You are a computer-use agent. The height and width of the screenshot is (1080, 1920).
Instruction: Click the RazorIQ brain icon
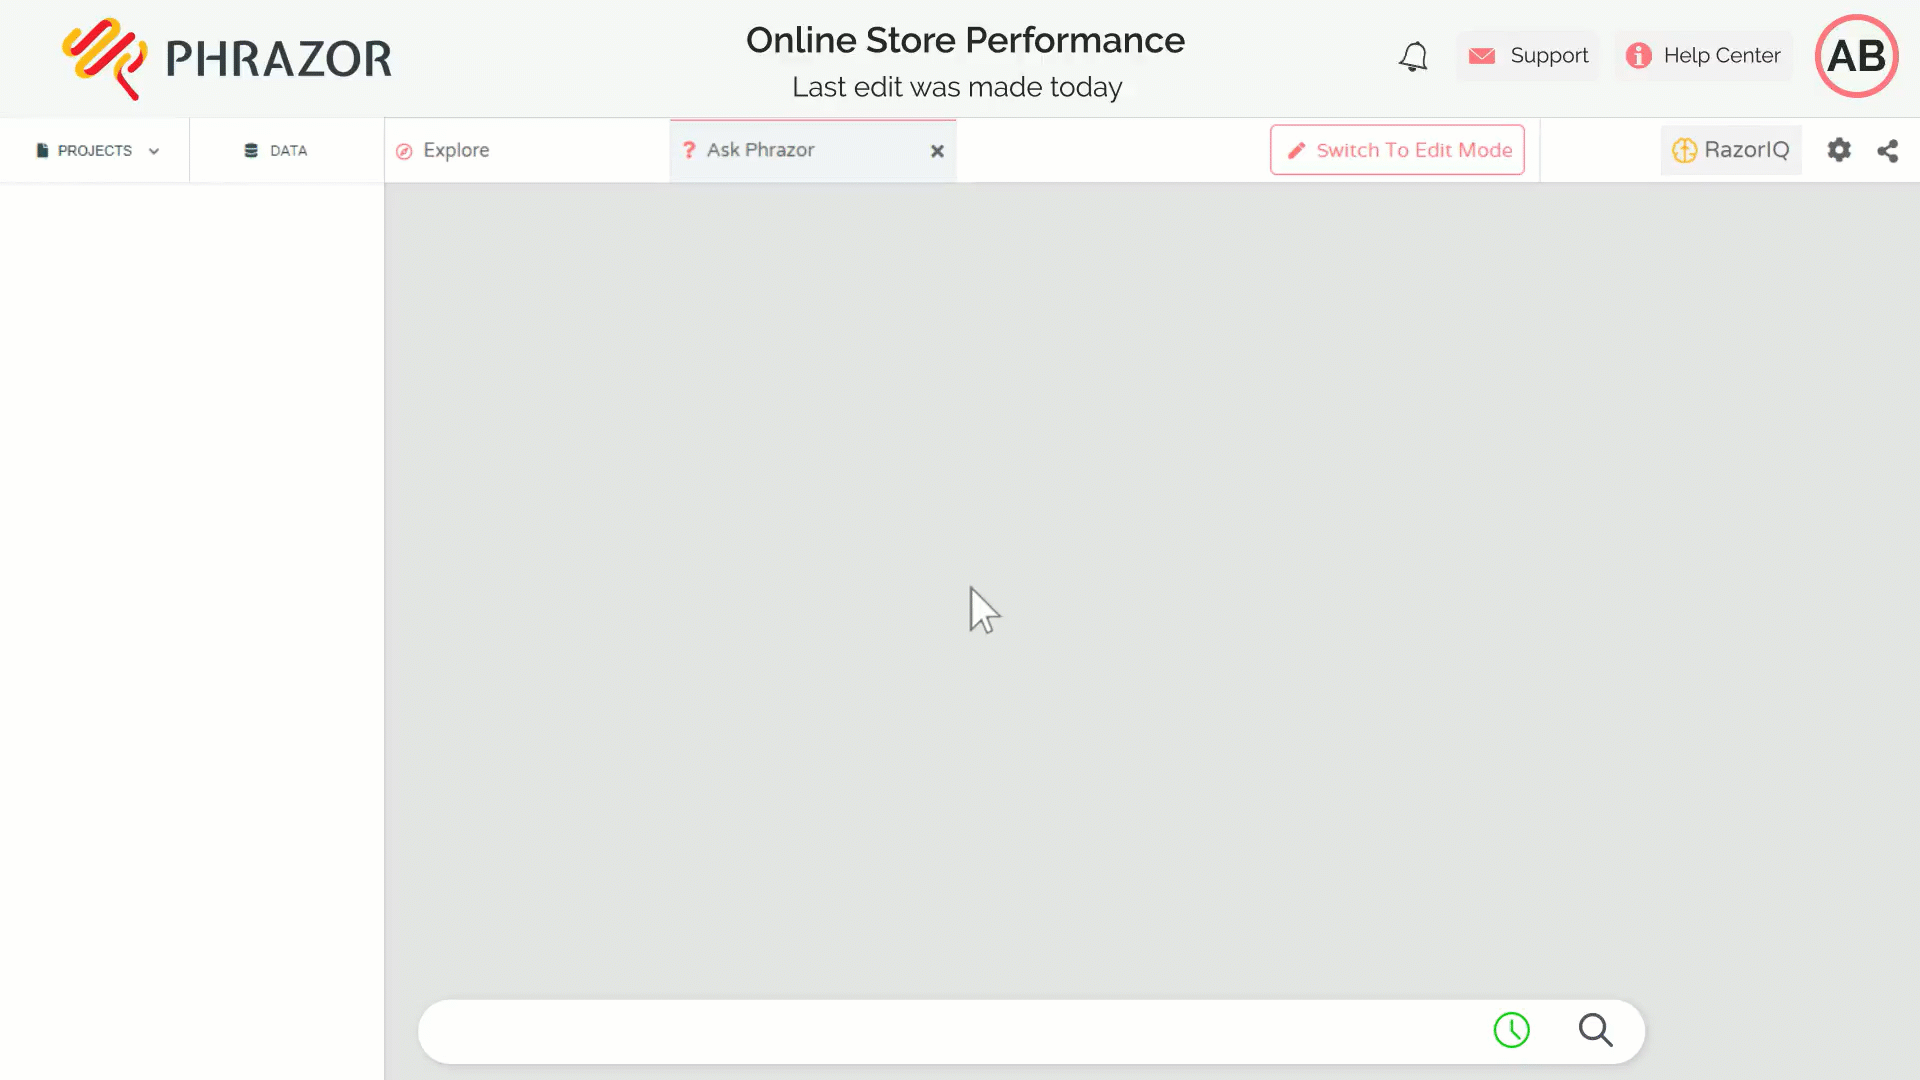click(1684, 150)
